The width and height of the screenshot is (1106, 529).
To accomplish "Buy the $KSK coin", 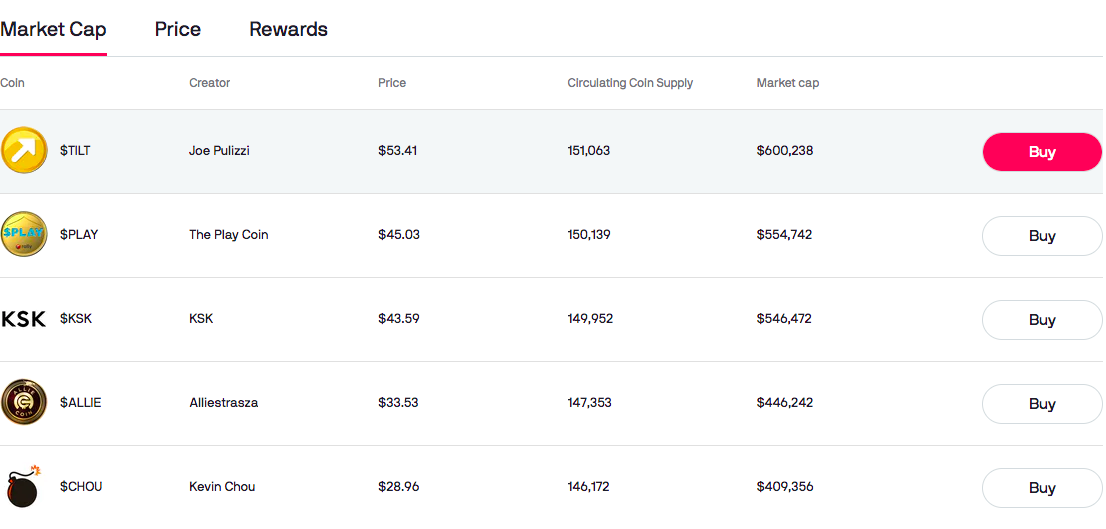I will tap(1042, 320).
